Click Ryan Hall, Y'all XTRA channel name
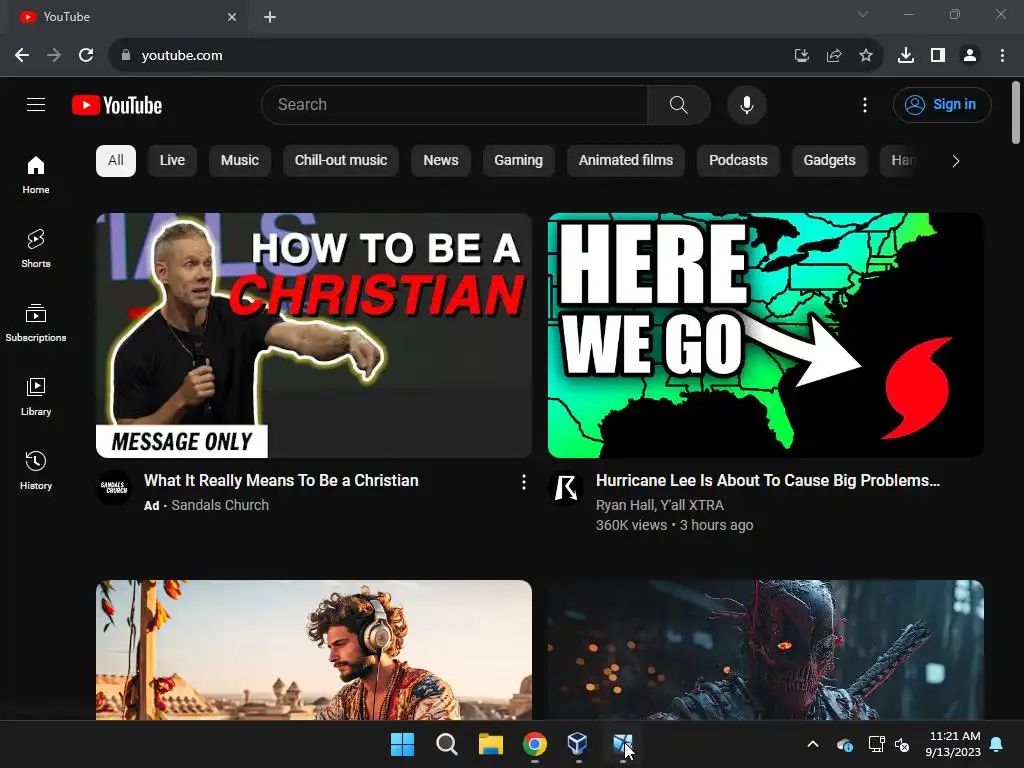This screenshot has width=1024, height=768. 660,505
